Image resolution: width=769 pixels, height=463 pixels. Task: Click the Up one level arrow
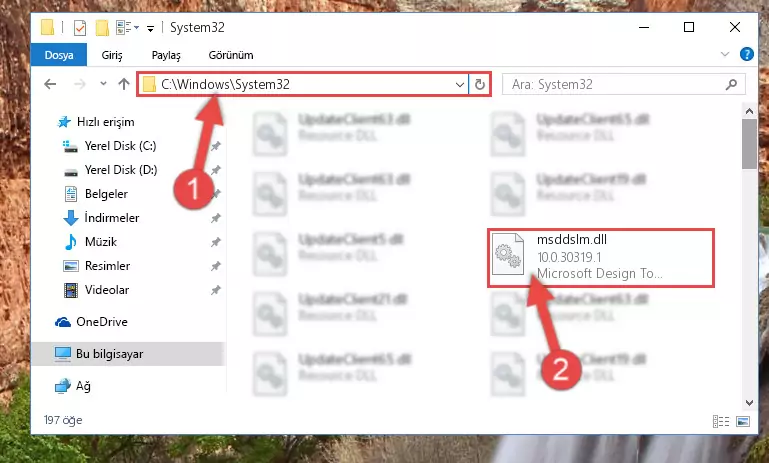click(x=124, y=84)
